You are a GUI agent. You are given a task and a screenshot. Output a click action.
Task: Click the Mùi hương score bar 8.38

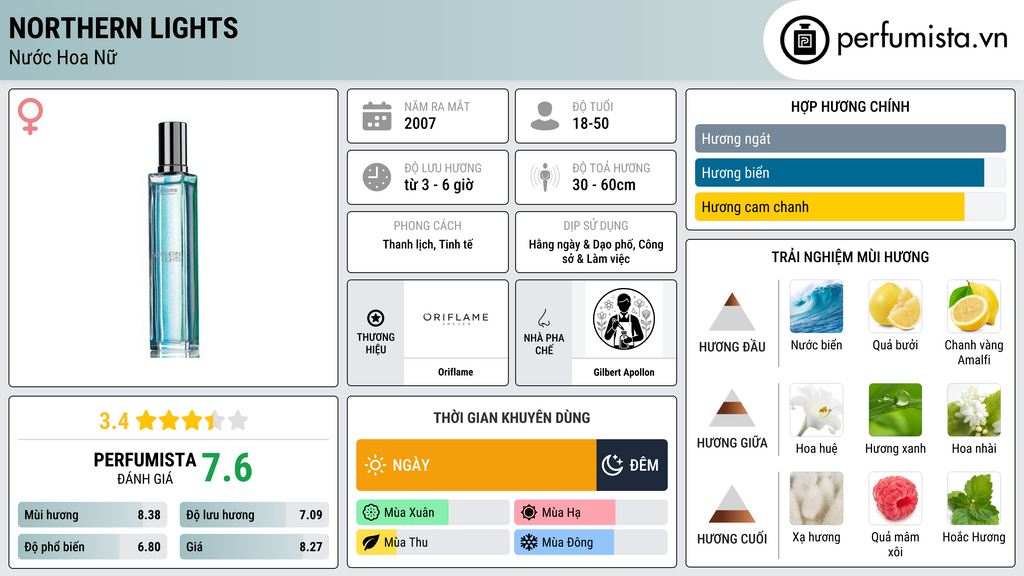[92, 515]
